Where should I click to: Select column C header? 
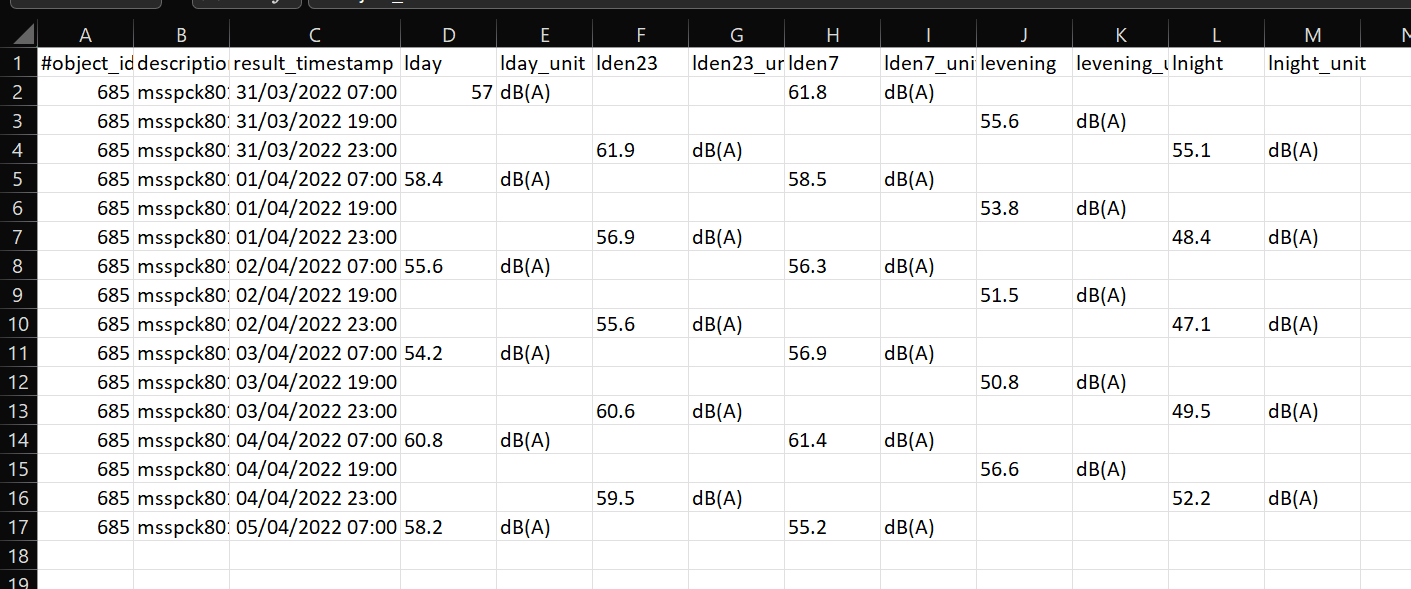(x=315, y=36)
